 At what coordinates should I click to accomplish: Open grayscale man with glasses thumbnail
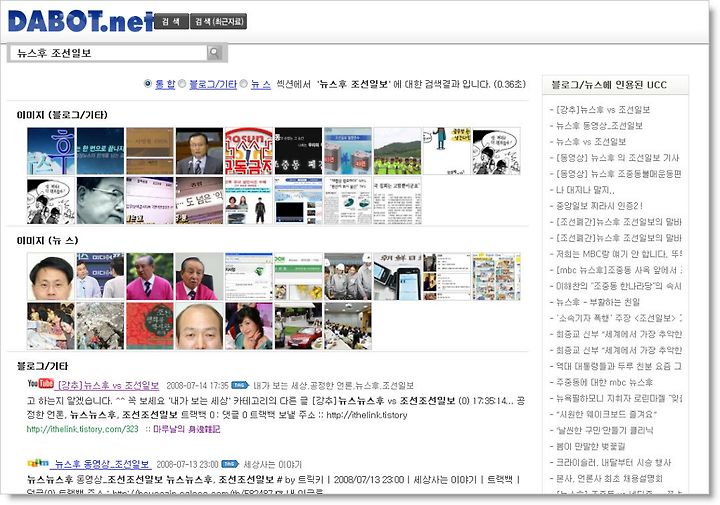tap(101, 201)
